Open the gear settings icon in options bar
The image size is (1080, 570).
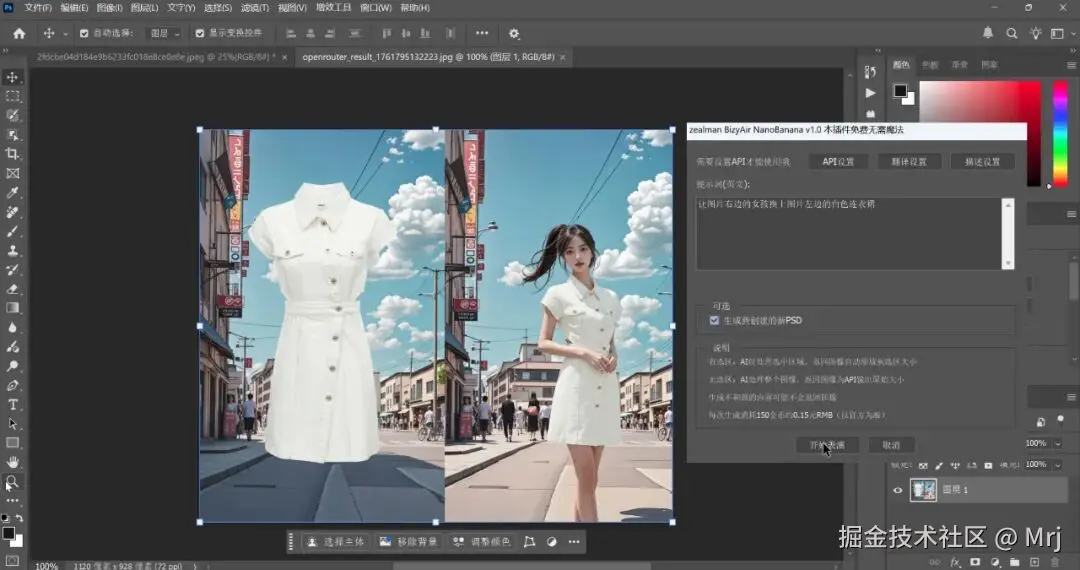point(514,33)
